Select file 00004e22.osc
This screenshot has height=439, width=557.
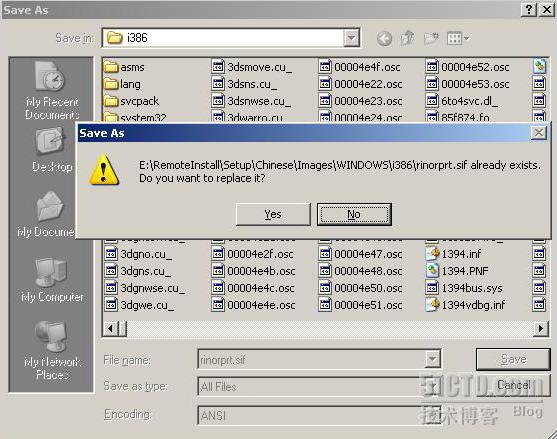(x=360, y=84)
